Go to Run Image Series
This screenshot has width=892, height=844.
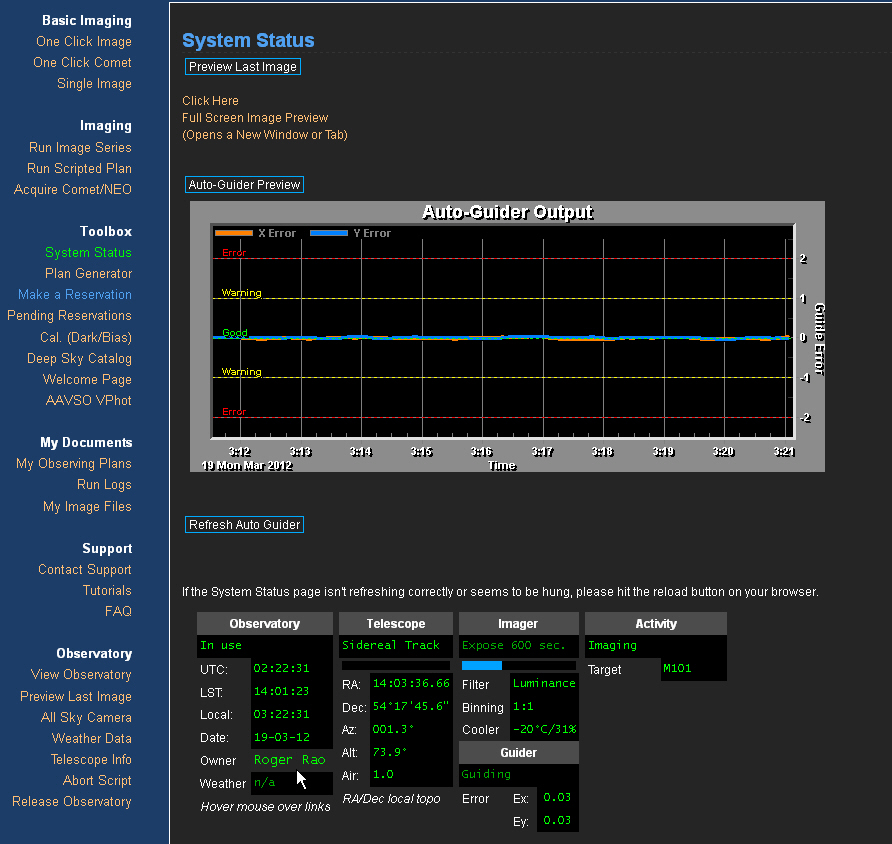[80, 147]
